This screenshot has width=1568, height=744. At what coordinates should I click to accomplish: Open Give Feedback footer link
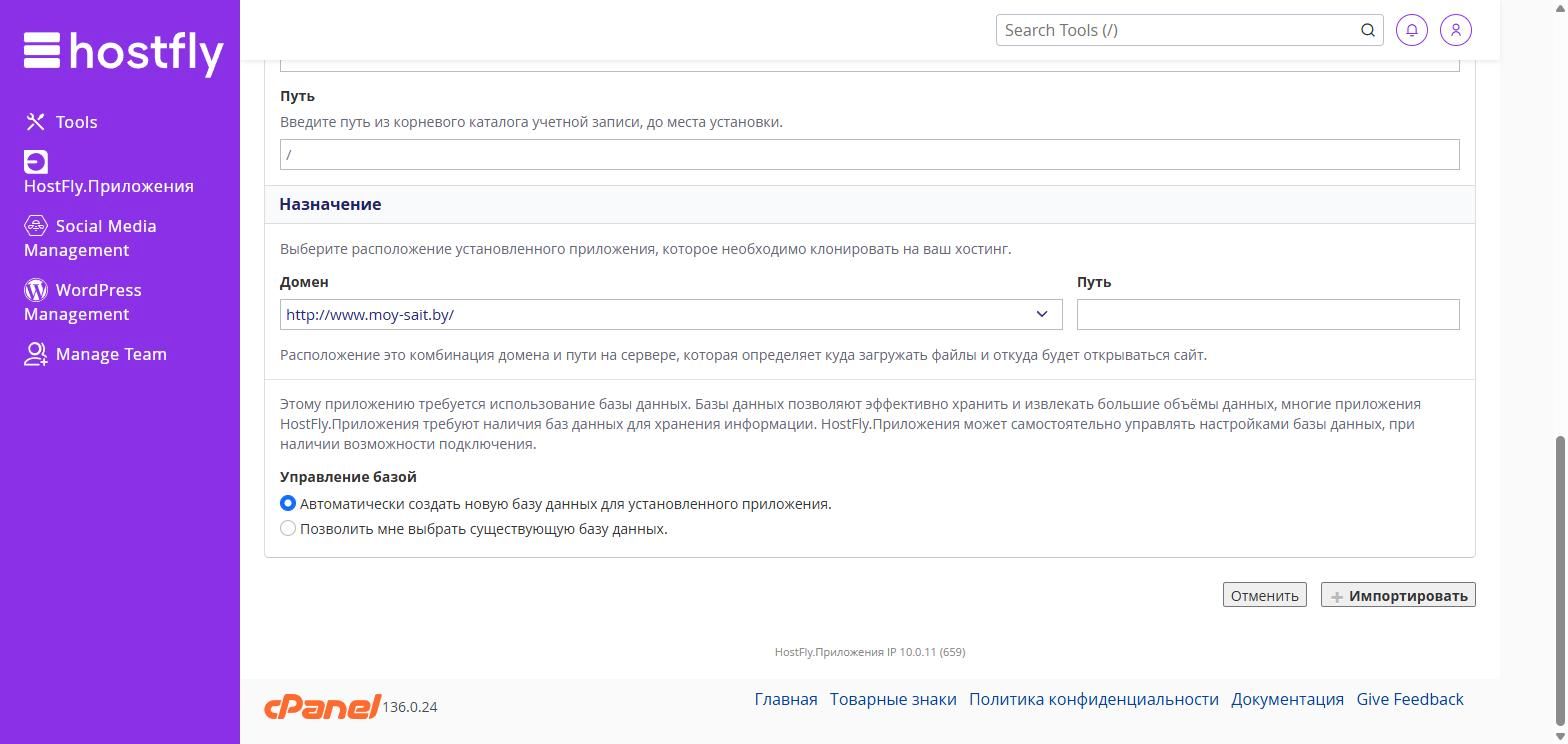pyautogui.click(x=1410, y=699)
